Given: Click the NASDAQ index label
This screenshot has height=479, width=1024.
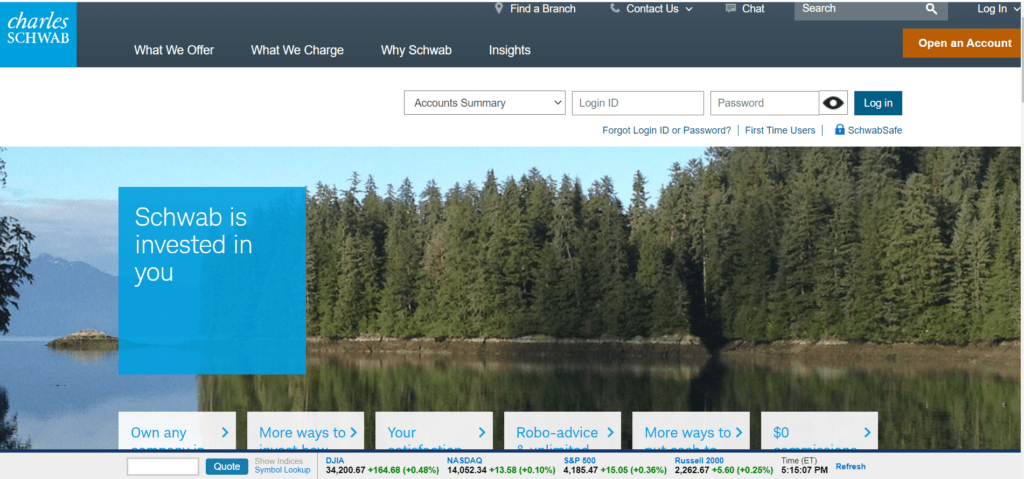Looking at the screenshot, I should 464,461.
